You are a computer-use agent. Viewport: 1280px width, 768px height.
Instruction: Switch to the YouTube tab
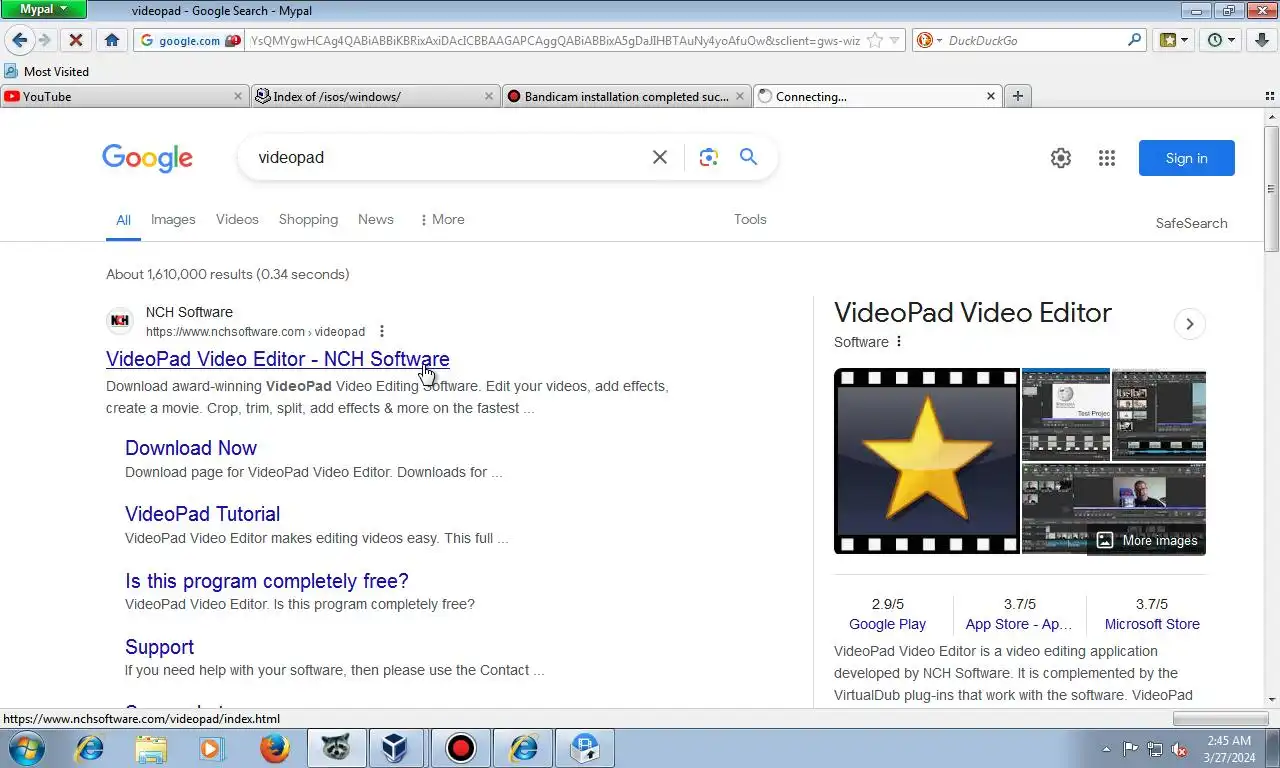coord(125,96)
